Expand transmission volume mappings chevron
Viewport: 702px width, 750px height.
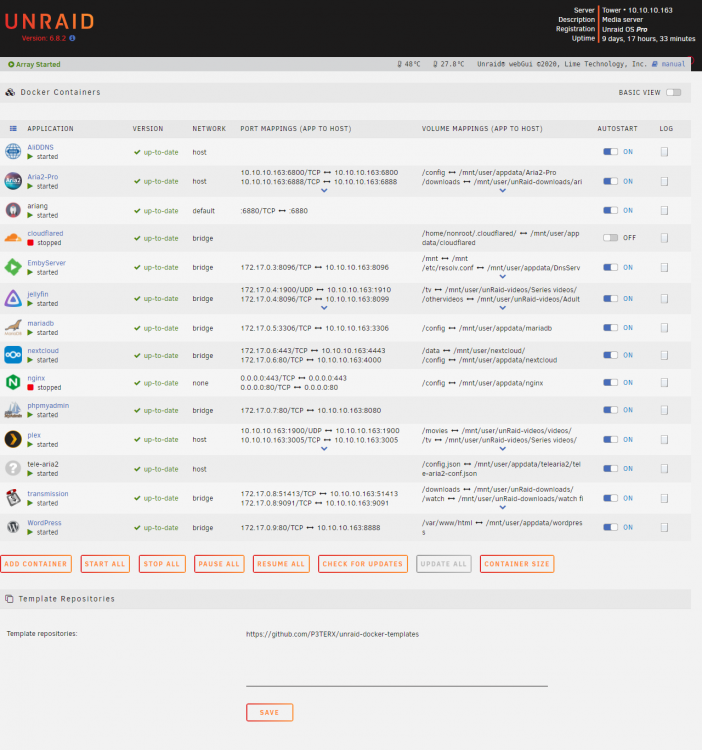point(503,507)
